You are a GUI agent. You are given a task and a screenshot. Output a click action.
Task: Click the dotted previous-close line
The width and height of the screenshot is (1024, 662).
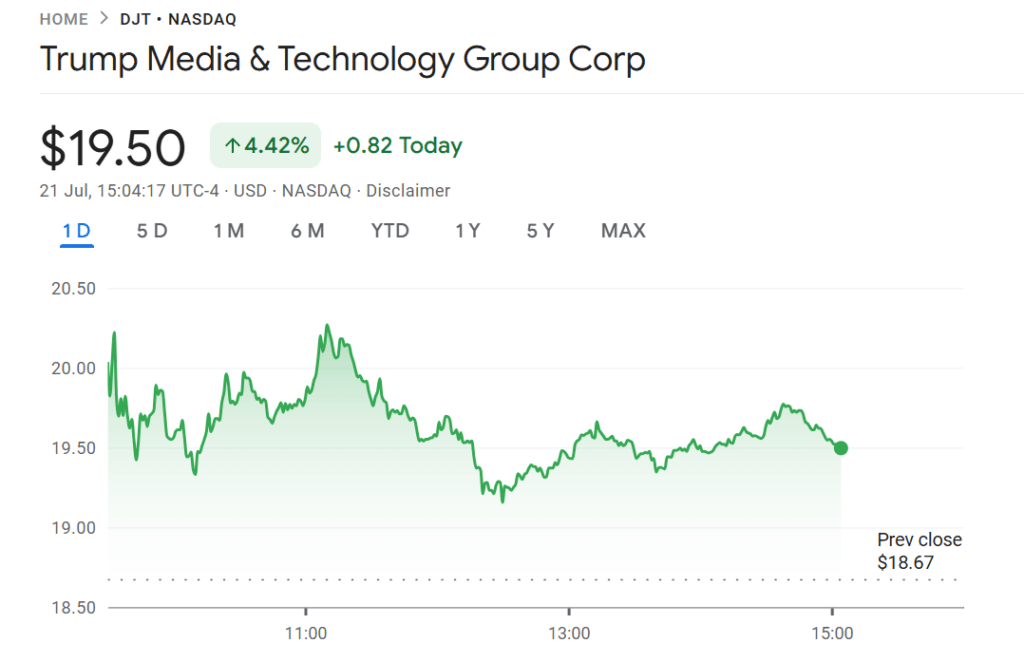500,579
